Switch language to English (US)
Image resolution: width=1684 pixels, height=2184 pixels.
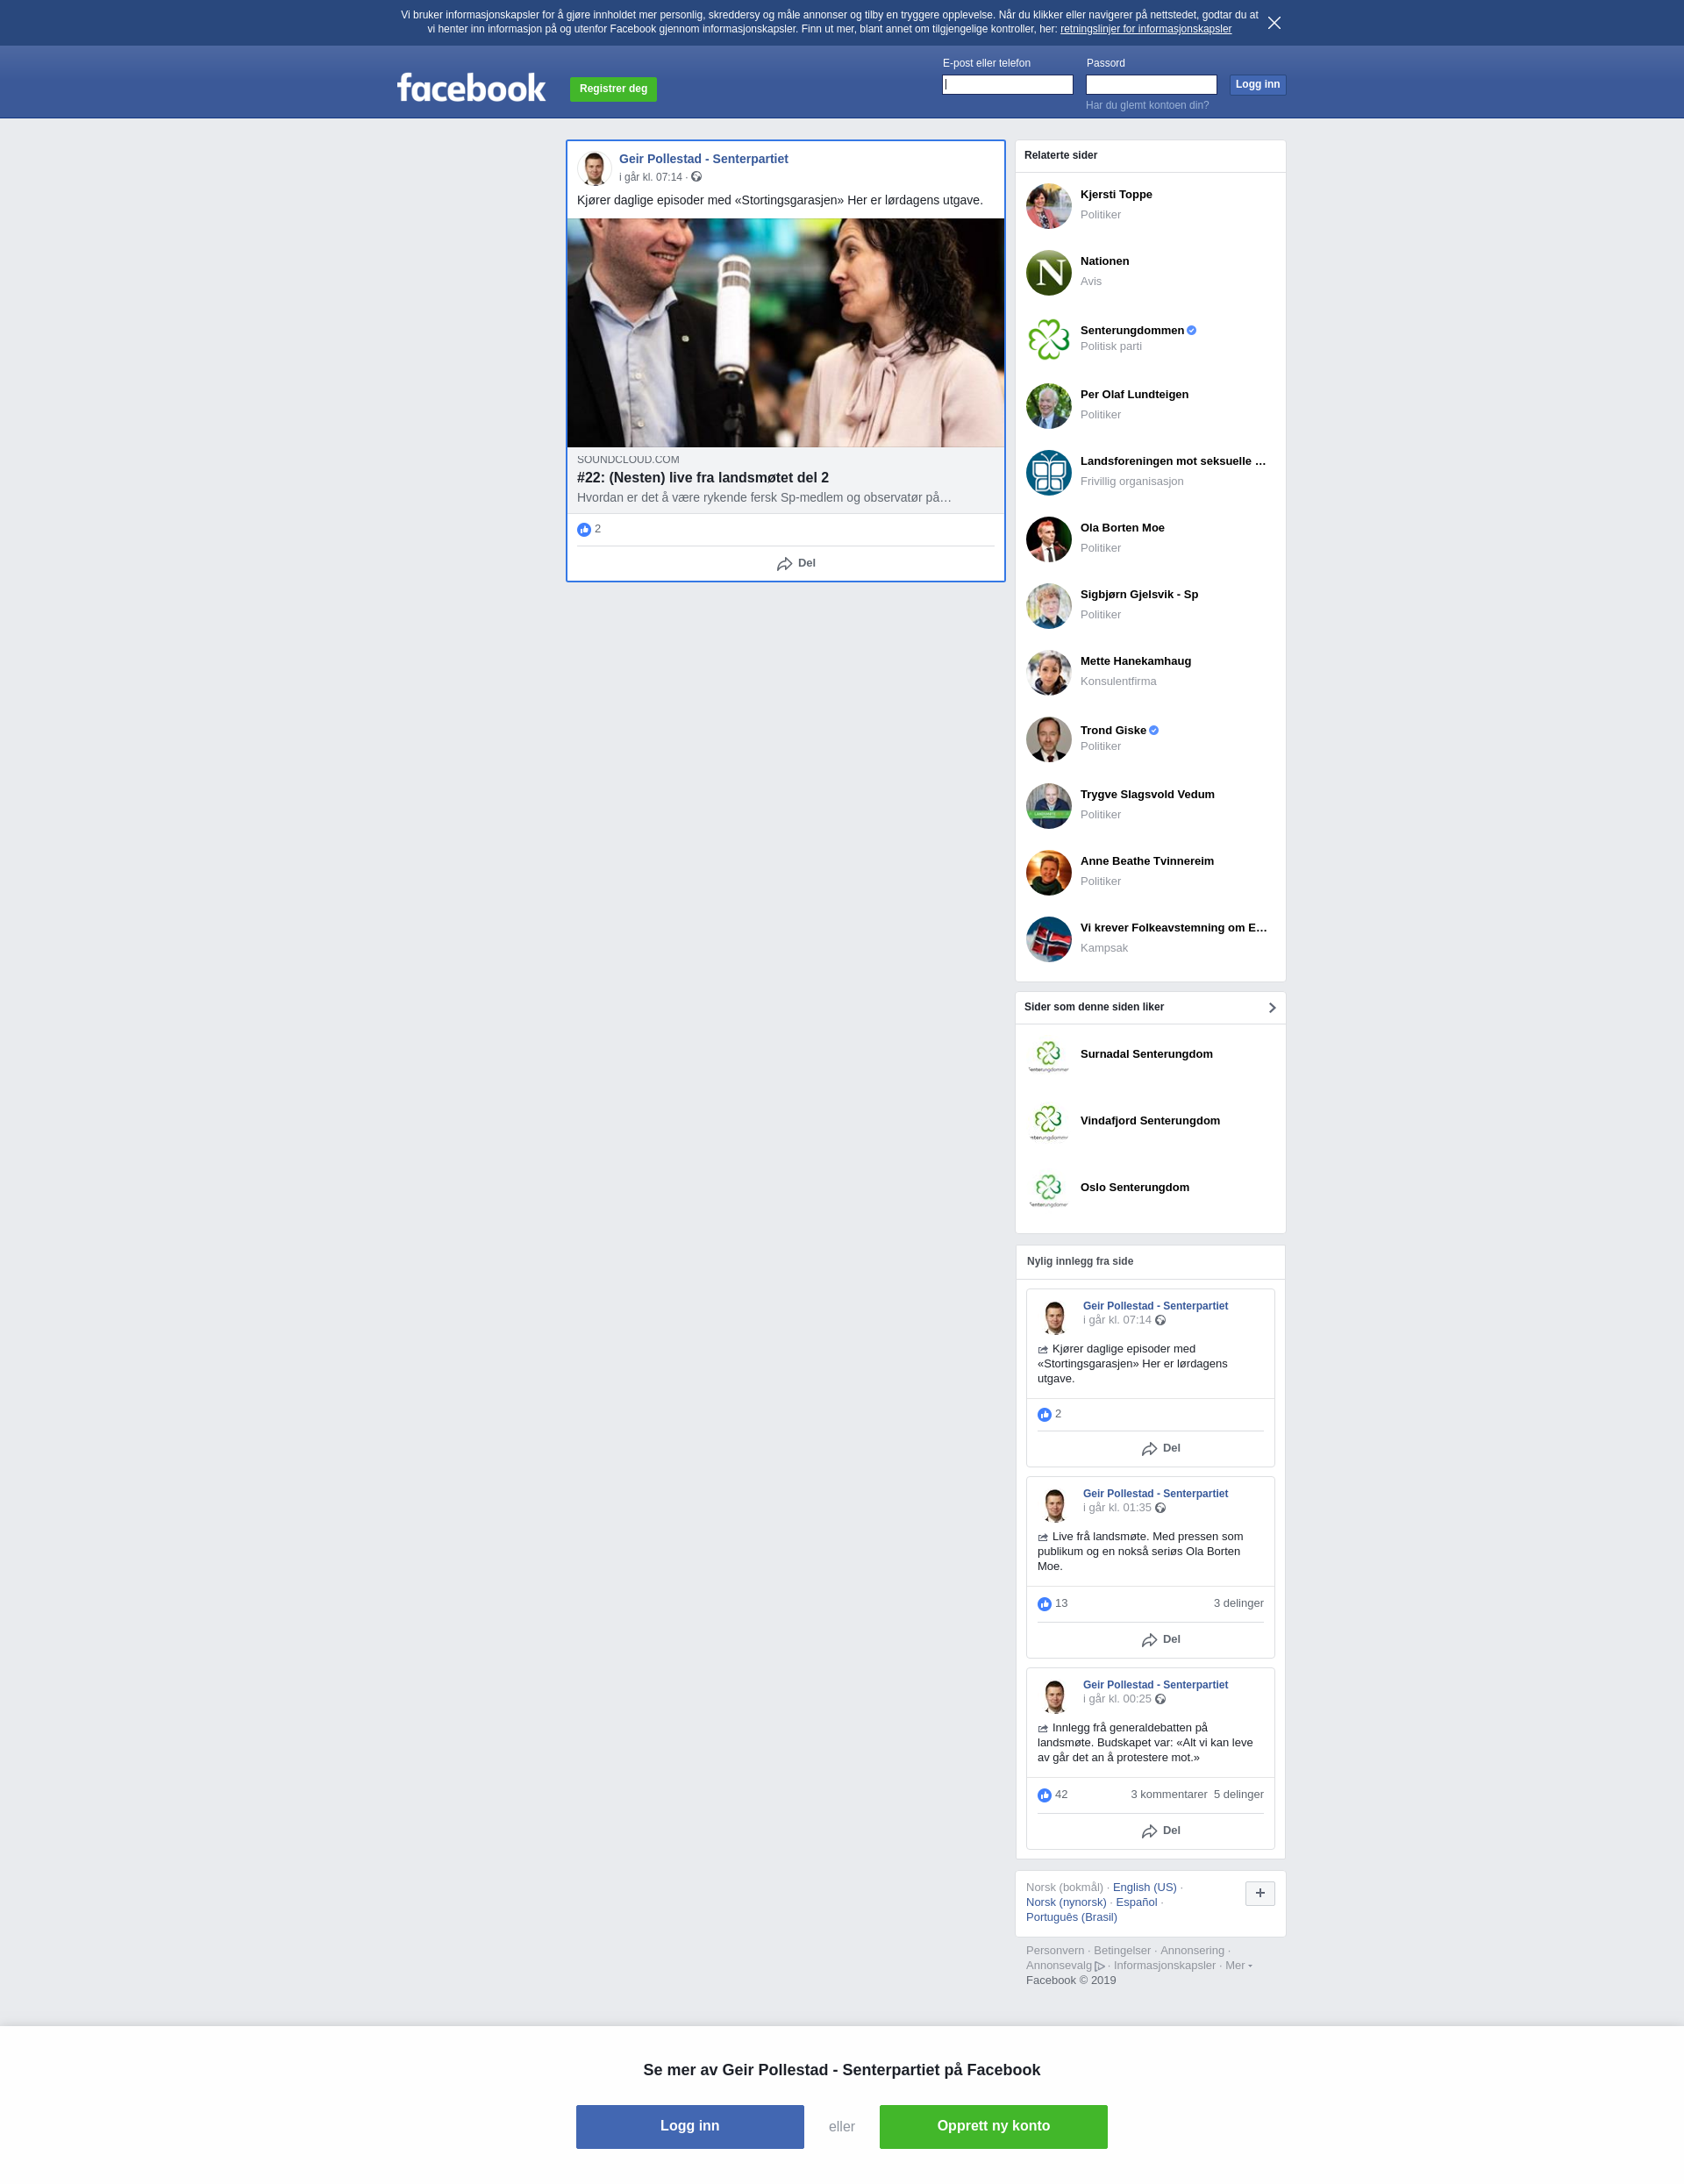click(x=1144, y=1887)
